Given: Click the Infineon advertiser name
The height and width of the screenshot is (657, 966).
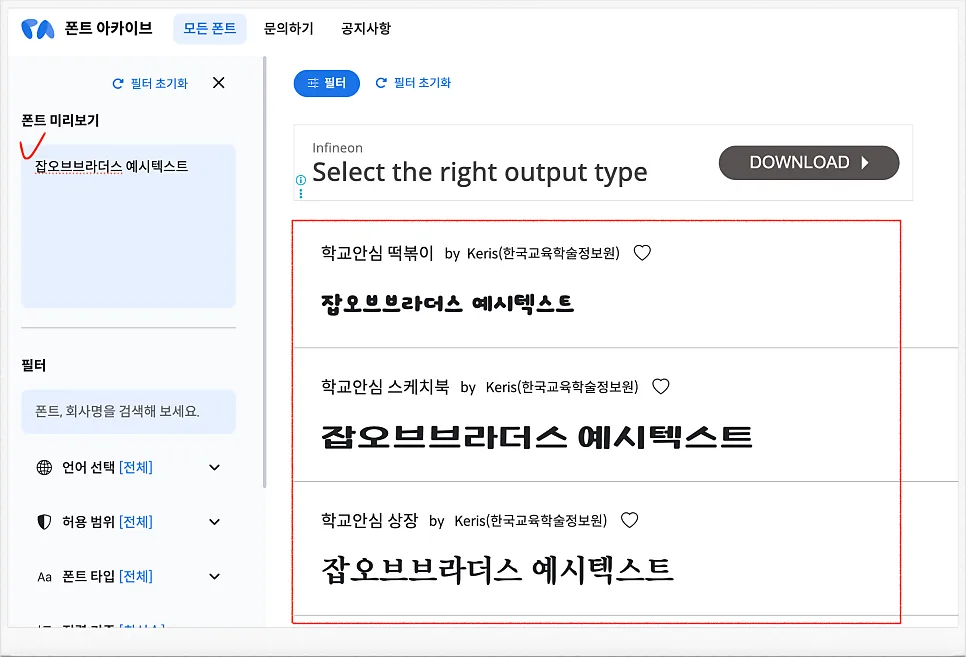Looking at the screenshot, I should click(337, 148).
